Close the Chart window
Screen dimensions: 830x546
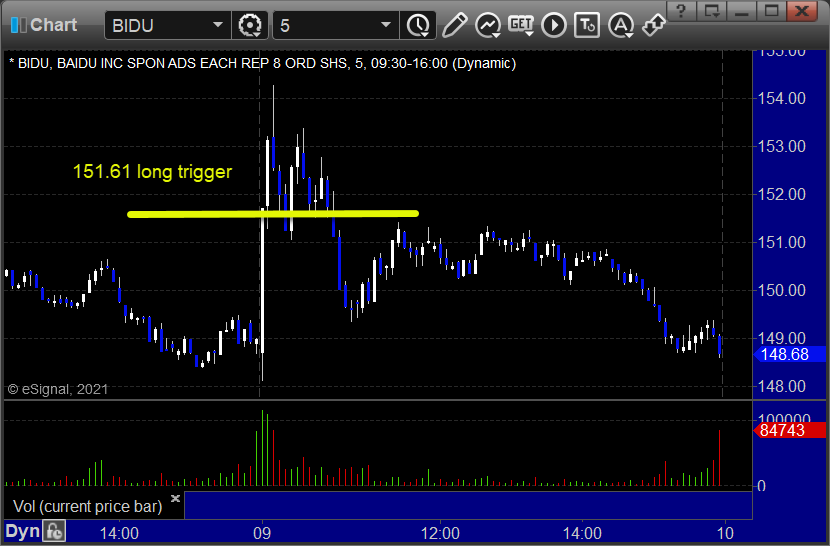[802, 11]
